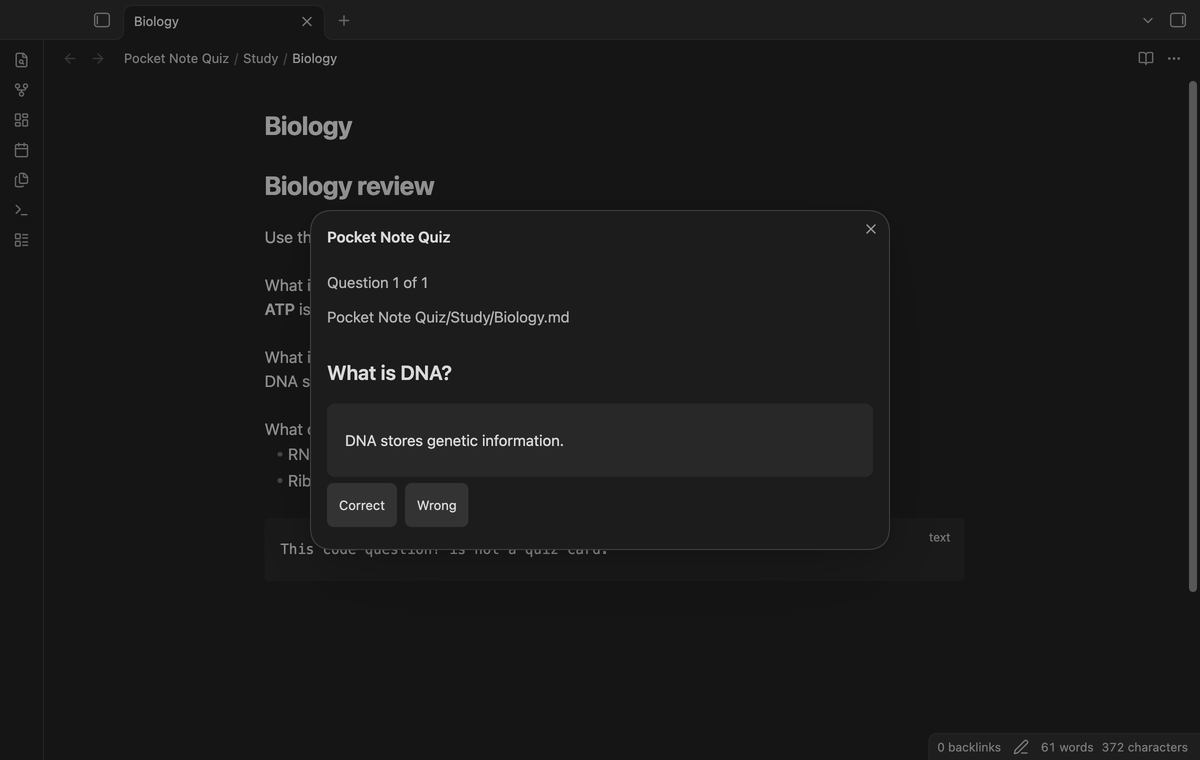Click the DNA answer text box
Screen dimensions: 1200x760
coord(600,440)
